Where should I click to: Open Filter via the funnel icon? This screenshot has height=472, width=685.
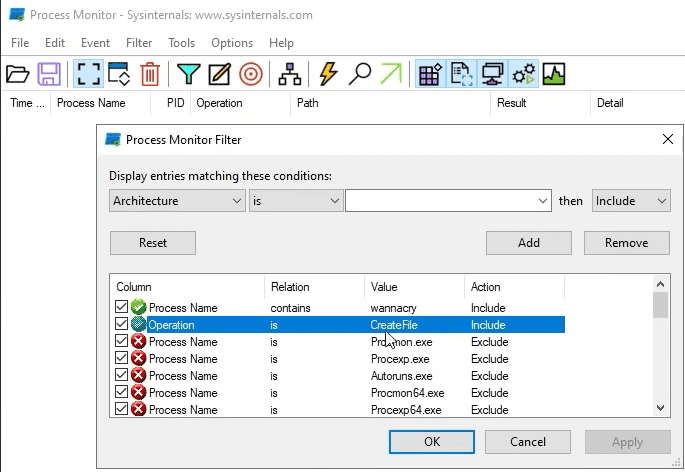pyautogui.click(x=188, y=73)
